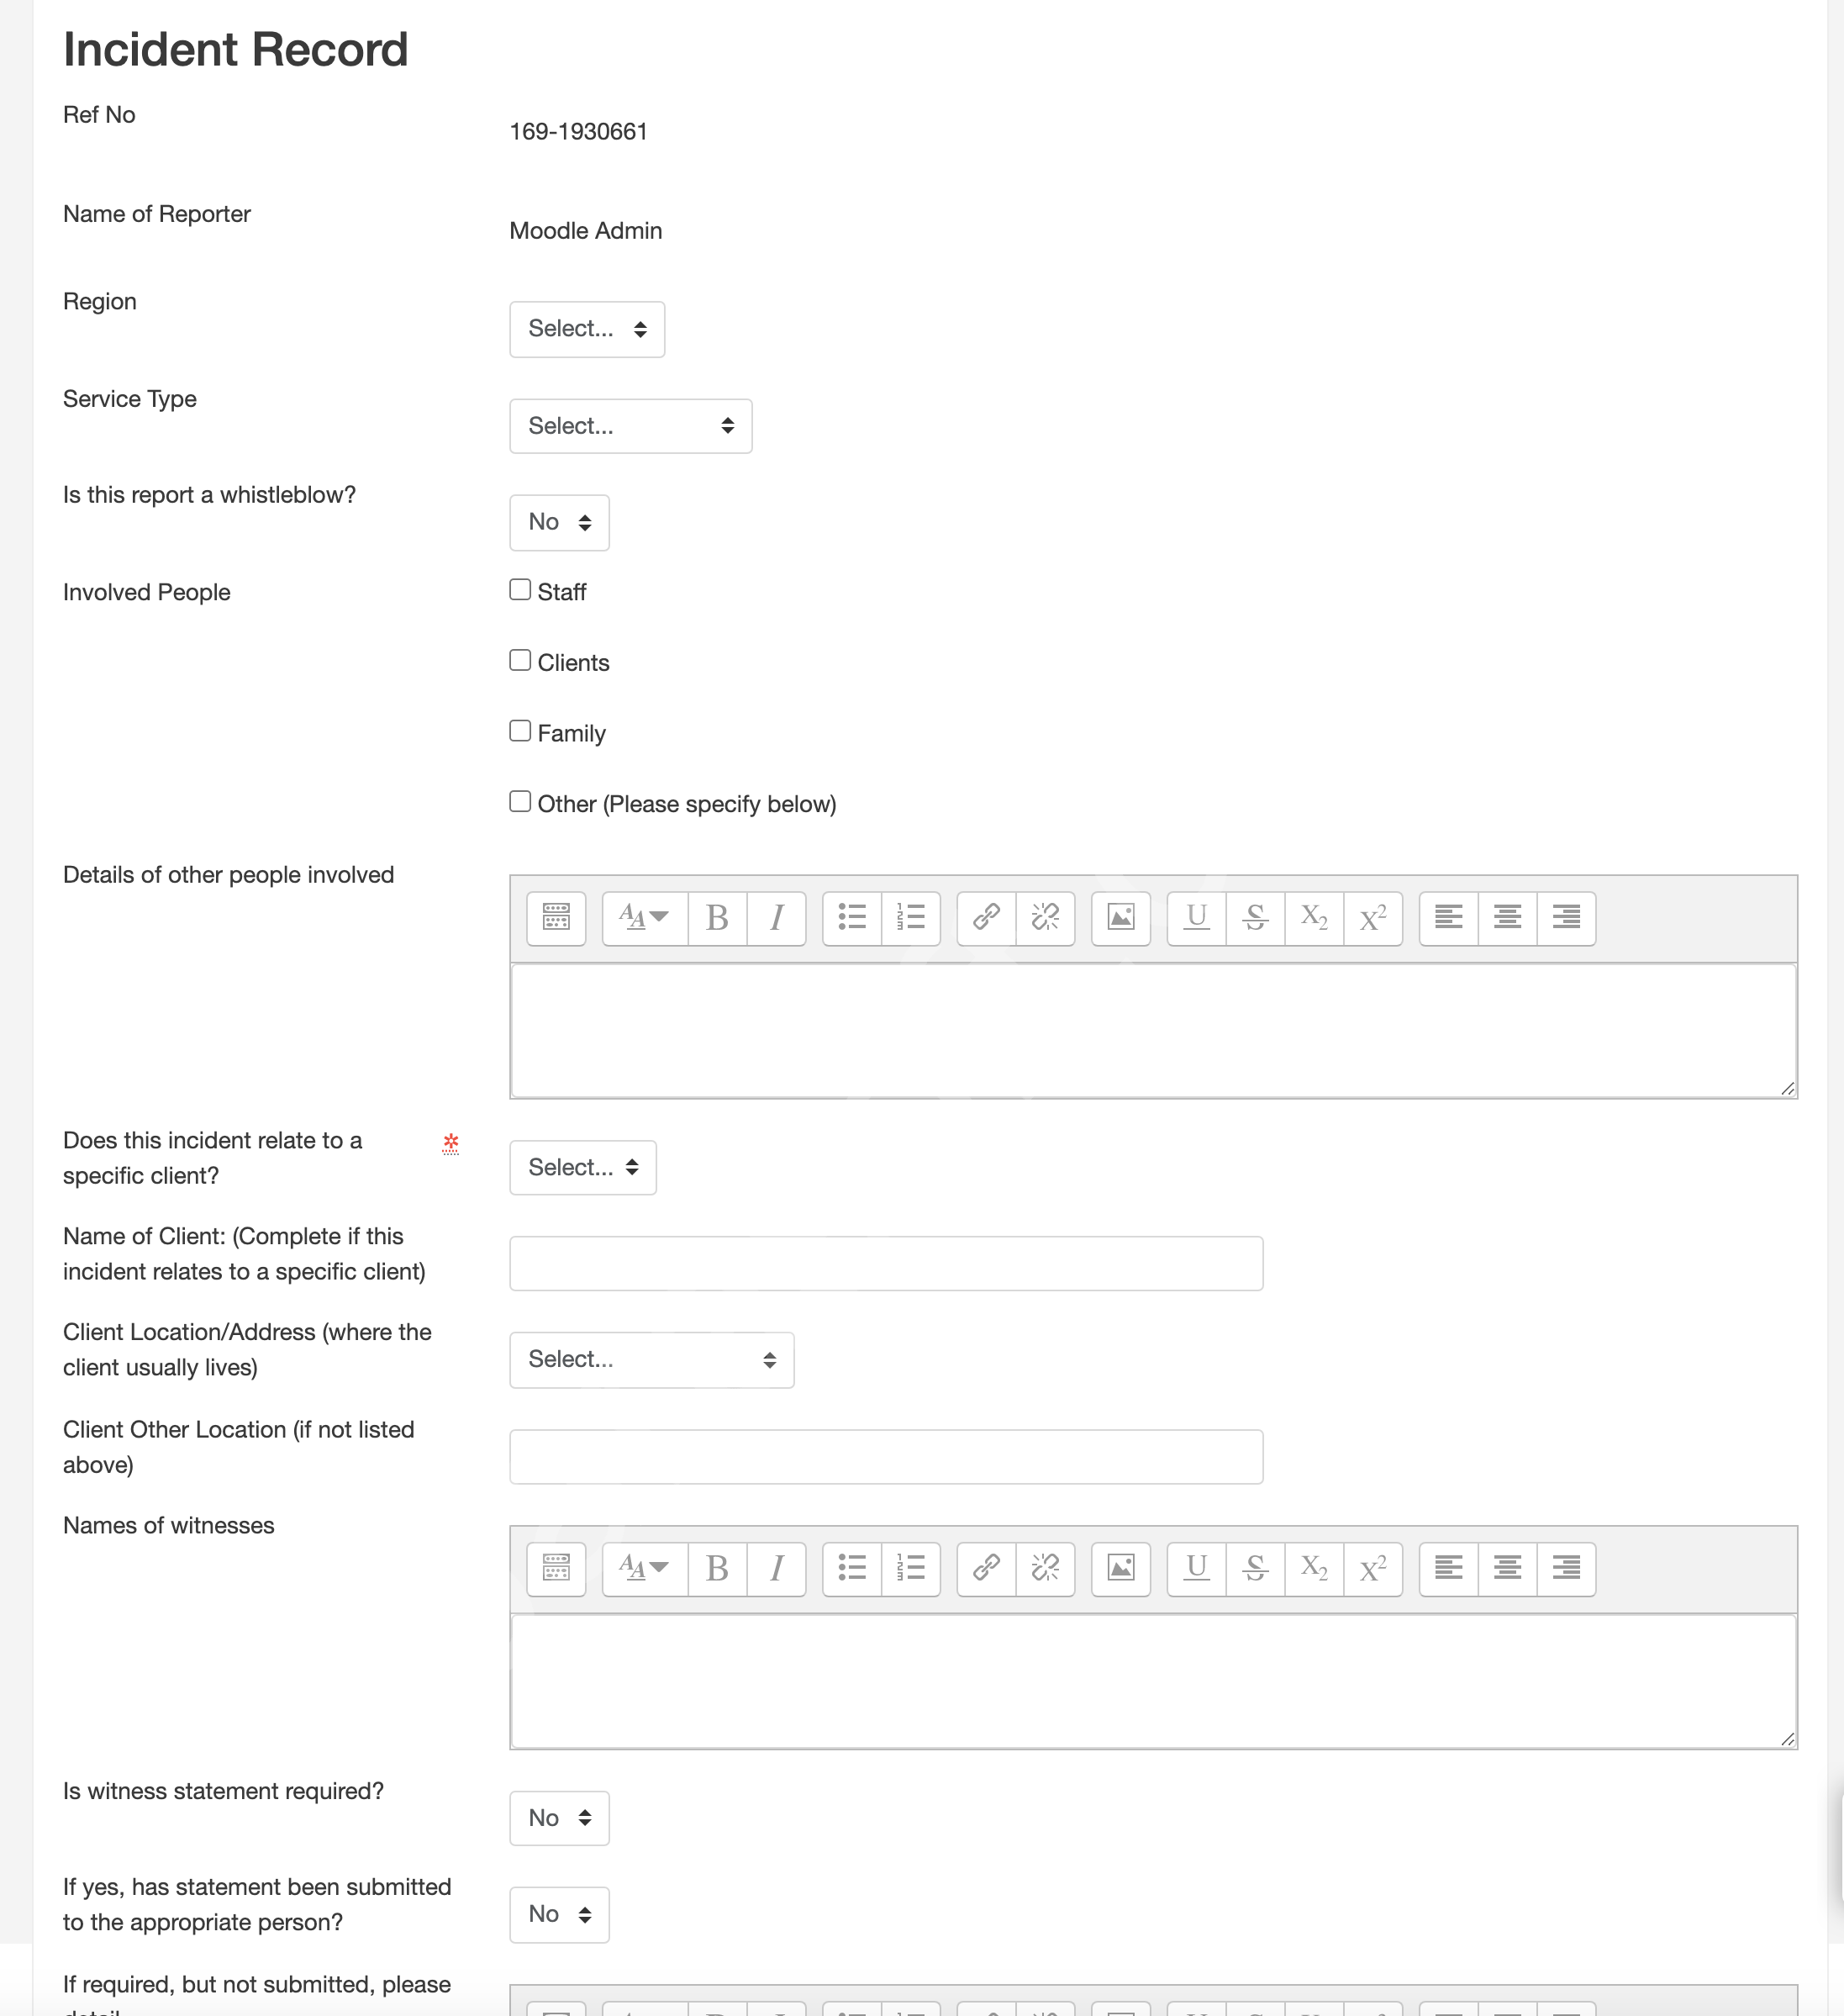Insert link in Details of other people editor
This screenshot has width=1844, height=2016.
click(986, 918)
